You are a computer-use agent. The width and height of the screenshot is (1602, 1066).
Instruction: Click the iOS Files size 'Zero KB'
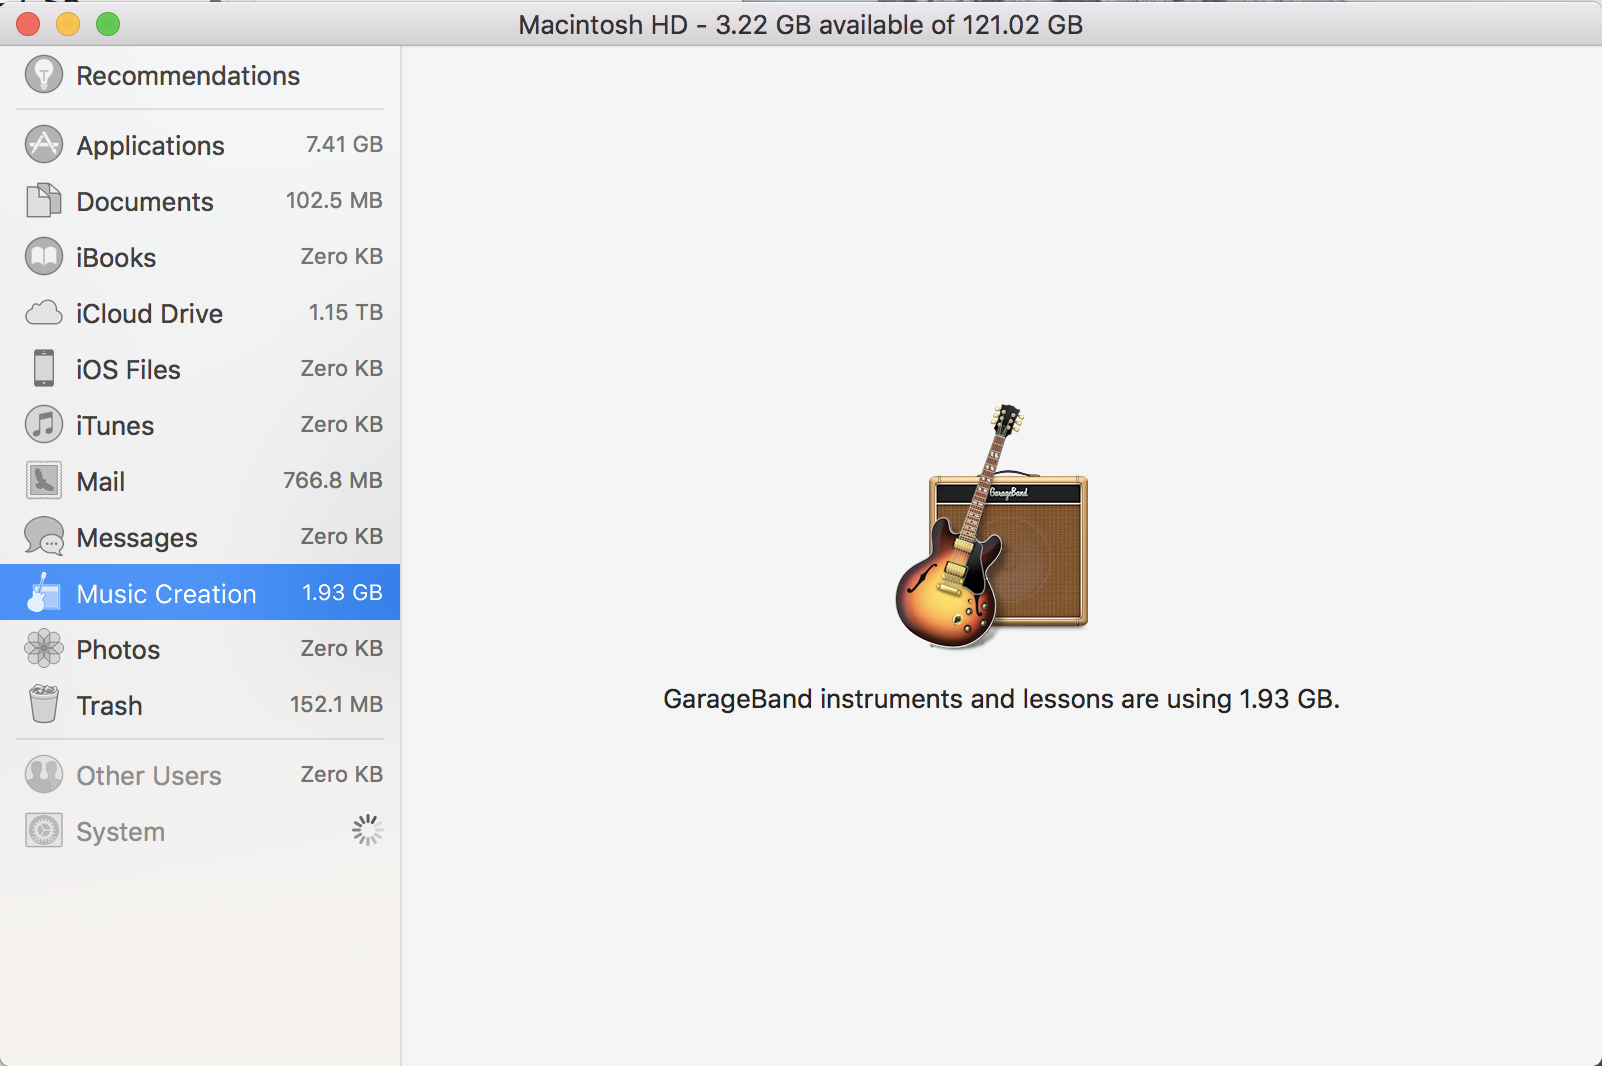(342, 368)
